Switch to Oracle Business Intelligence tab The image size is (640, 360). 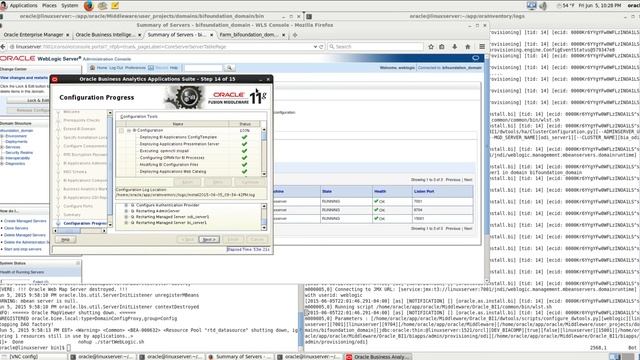coord(105,35)
